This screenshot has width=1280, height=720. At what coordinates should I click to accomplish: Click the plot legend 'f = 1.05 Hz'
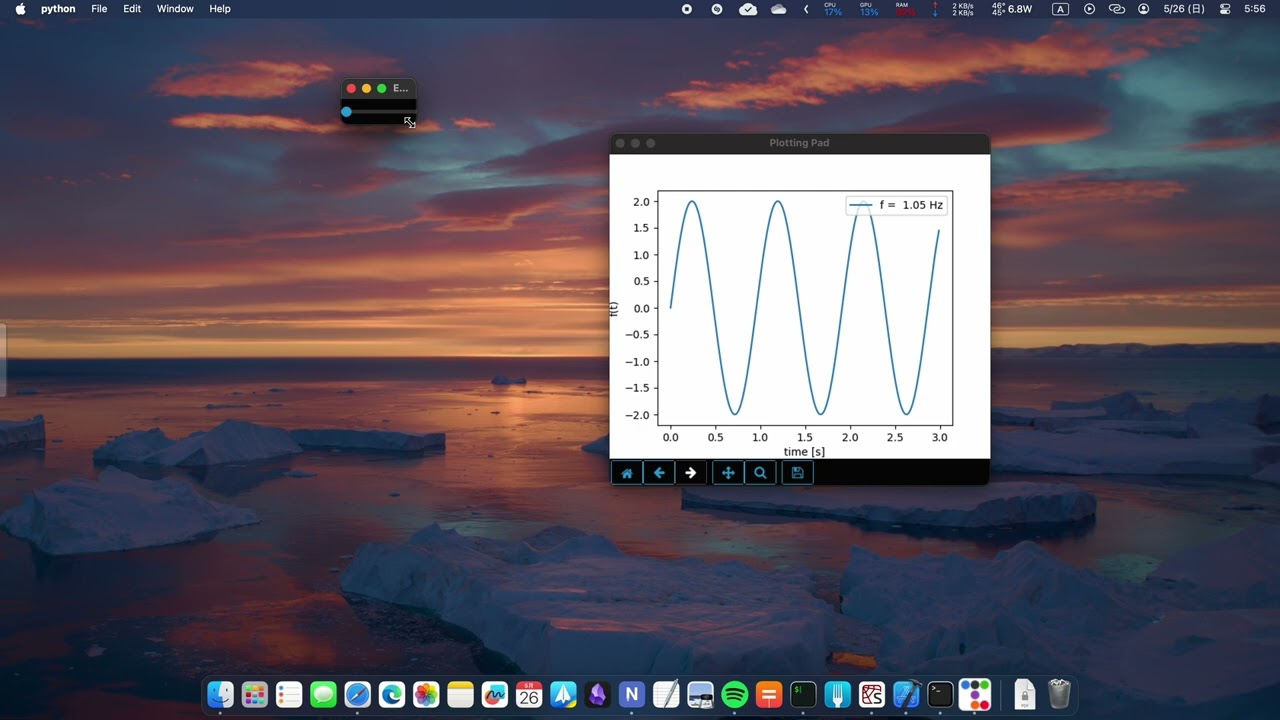click(x=896, y=205)
